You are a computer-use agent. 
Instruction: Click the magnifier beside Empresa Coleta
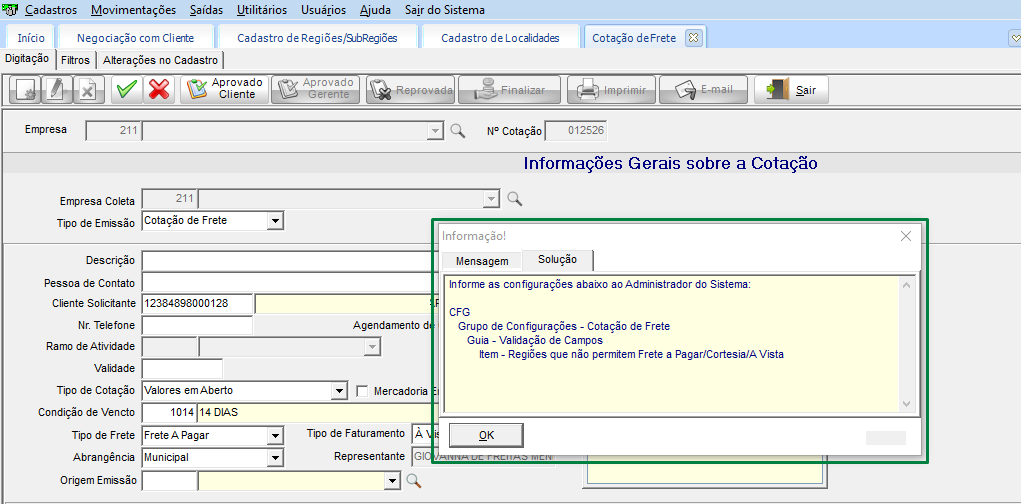[515, 199]
